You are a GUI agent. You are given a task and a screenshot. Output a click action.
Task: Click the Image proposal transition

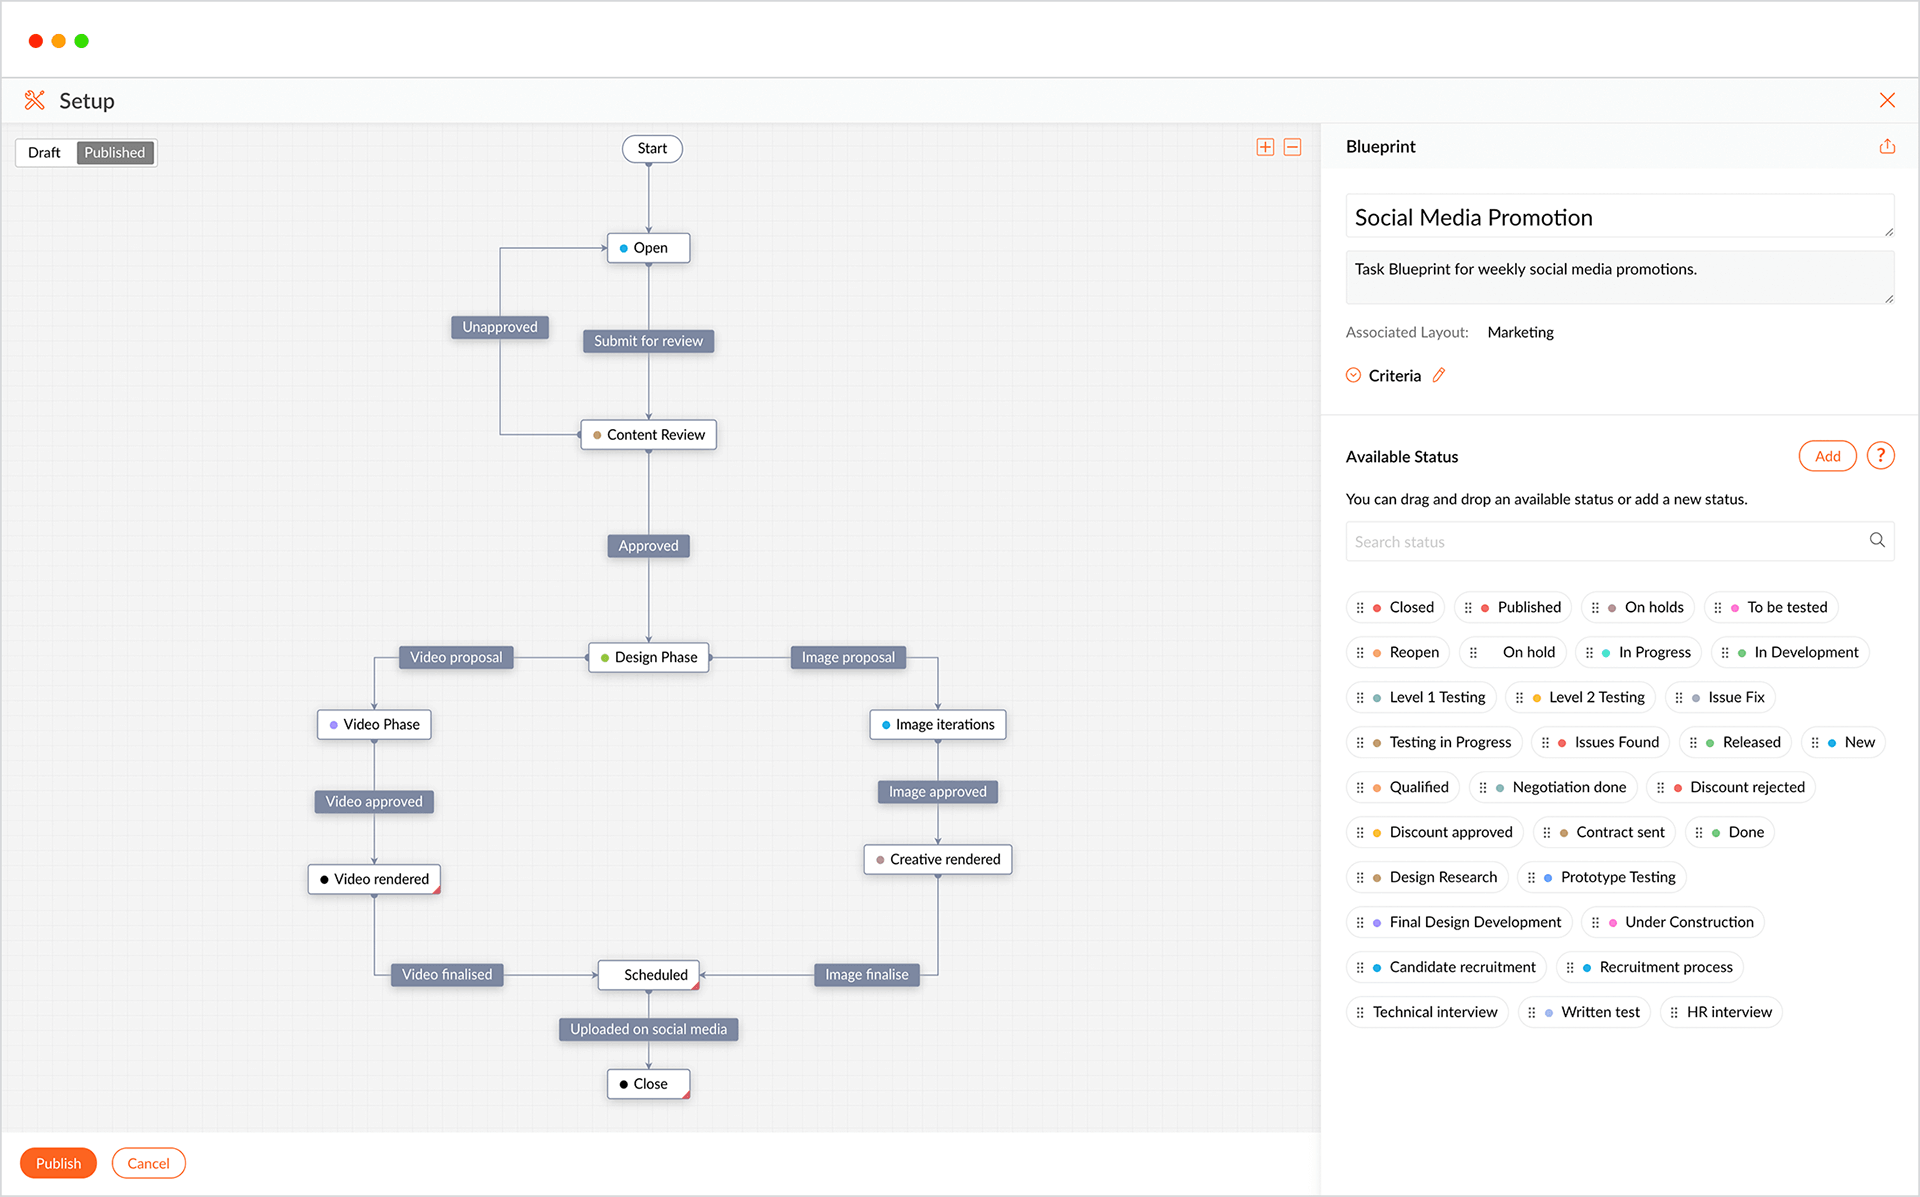click(x=848, y=657)
